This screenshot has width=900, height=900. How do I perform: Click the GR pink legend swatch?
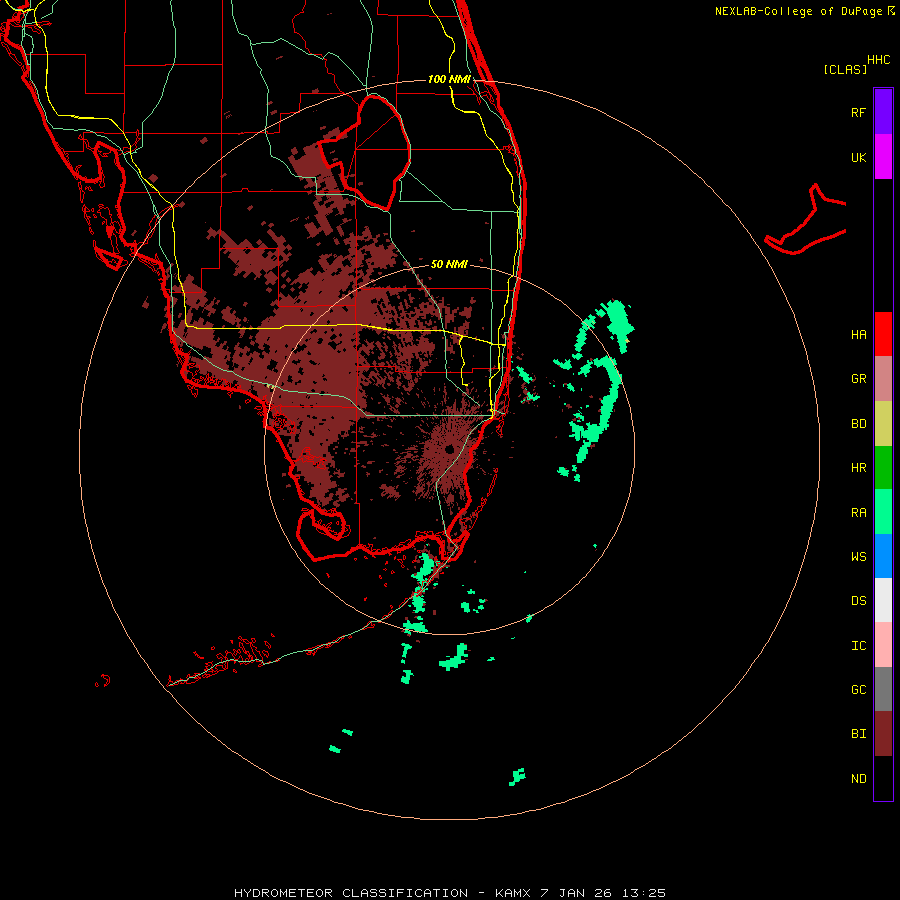(x=883, y=379)
